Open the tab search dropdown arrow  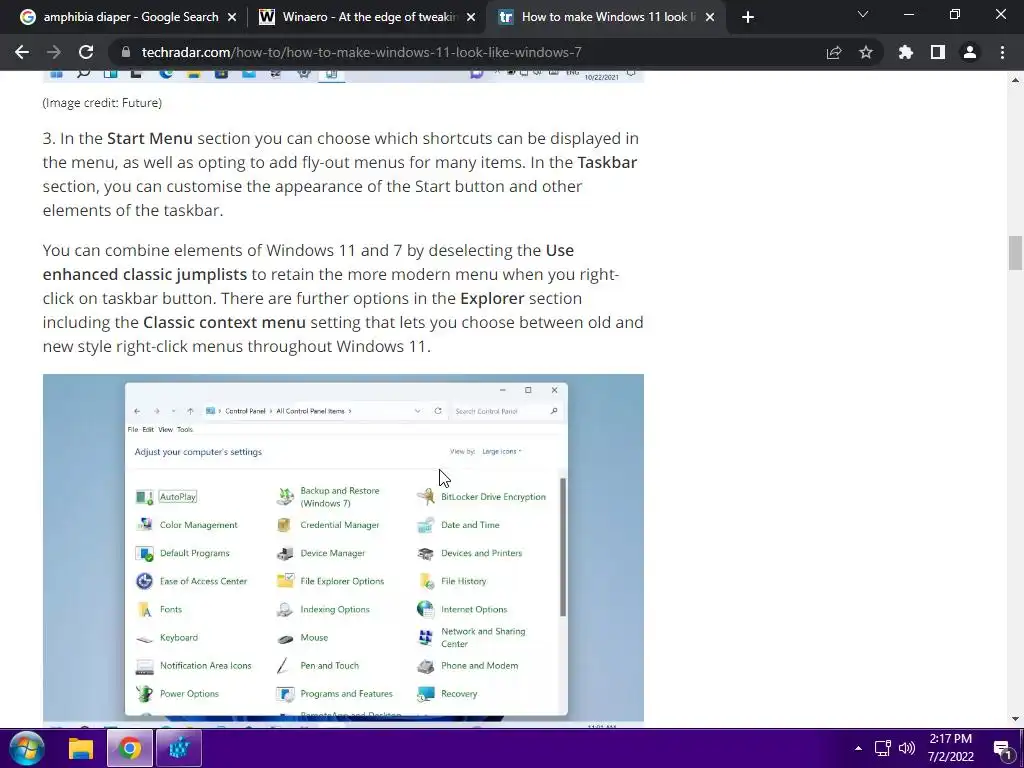click(x=863, y=14)
